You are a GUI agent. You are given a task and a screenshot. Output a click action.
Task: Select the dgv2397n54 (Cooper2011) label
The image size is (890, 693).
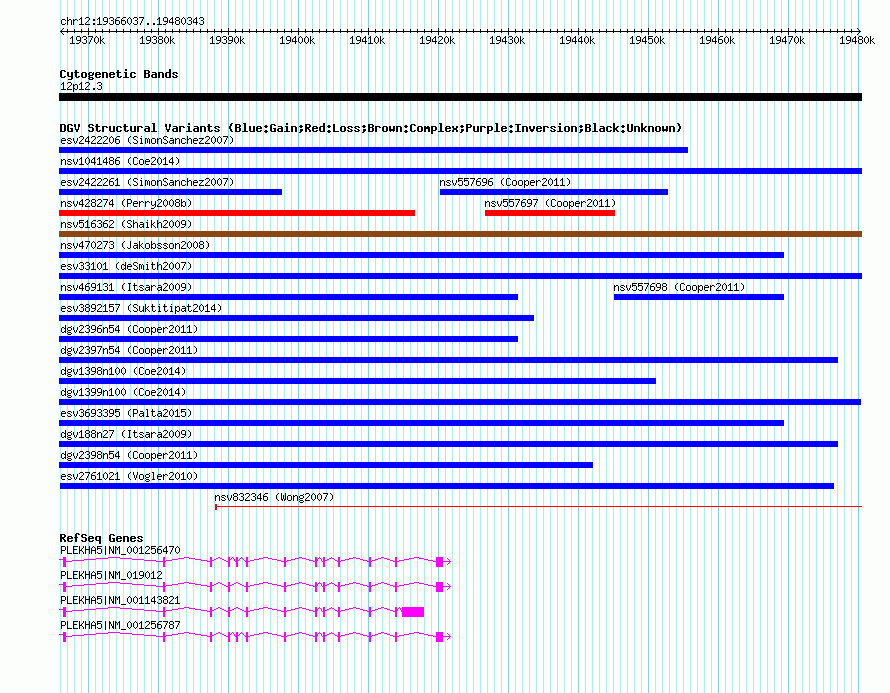(129, 350)
